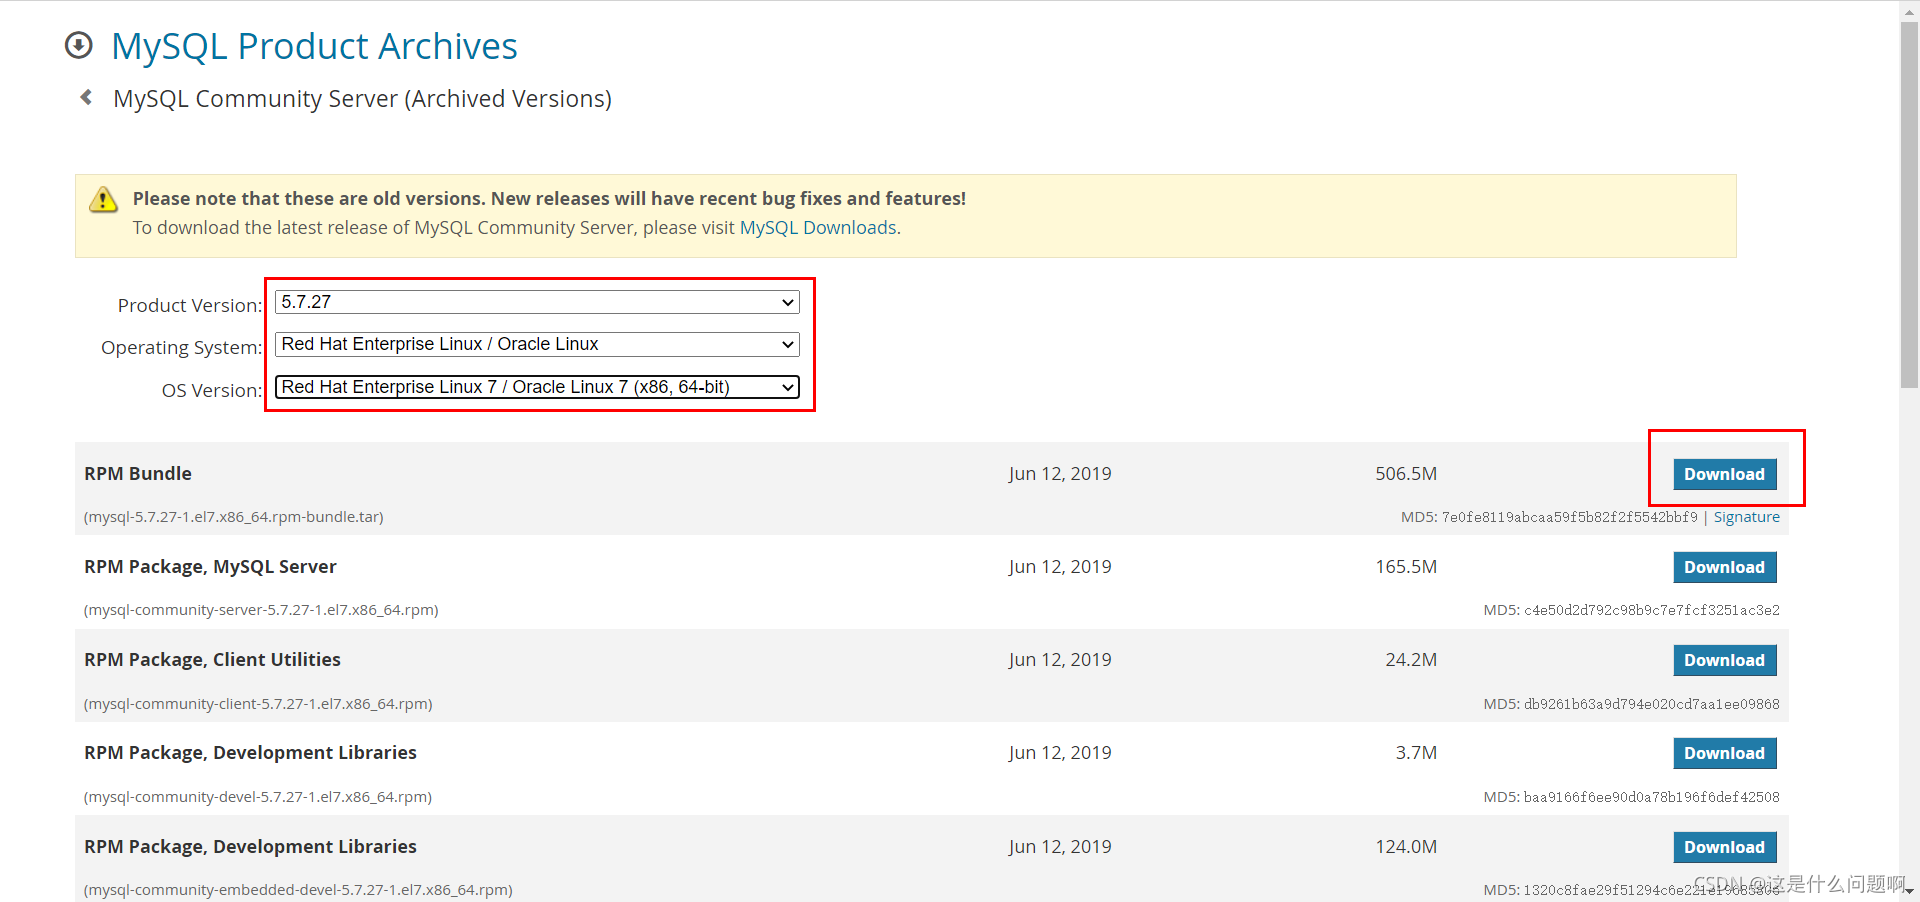The image size is (1920, 902).
Task: Download the RPM Bundle package
Action: click(1724, 474)
